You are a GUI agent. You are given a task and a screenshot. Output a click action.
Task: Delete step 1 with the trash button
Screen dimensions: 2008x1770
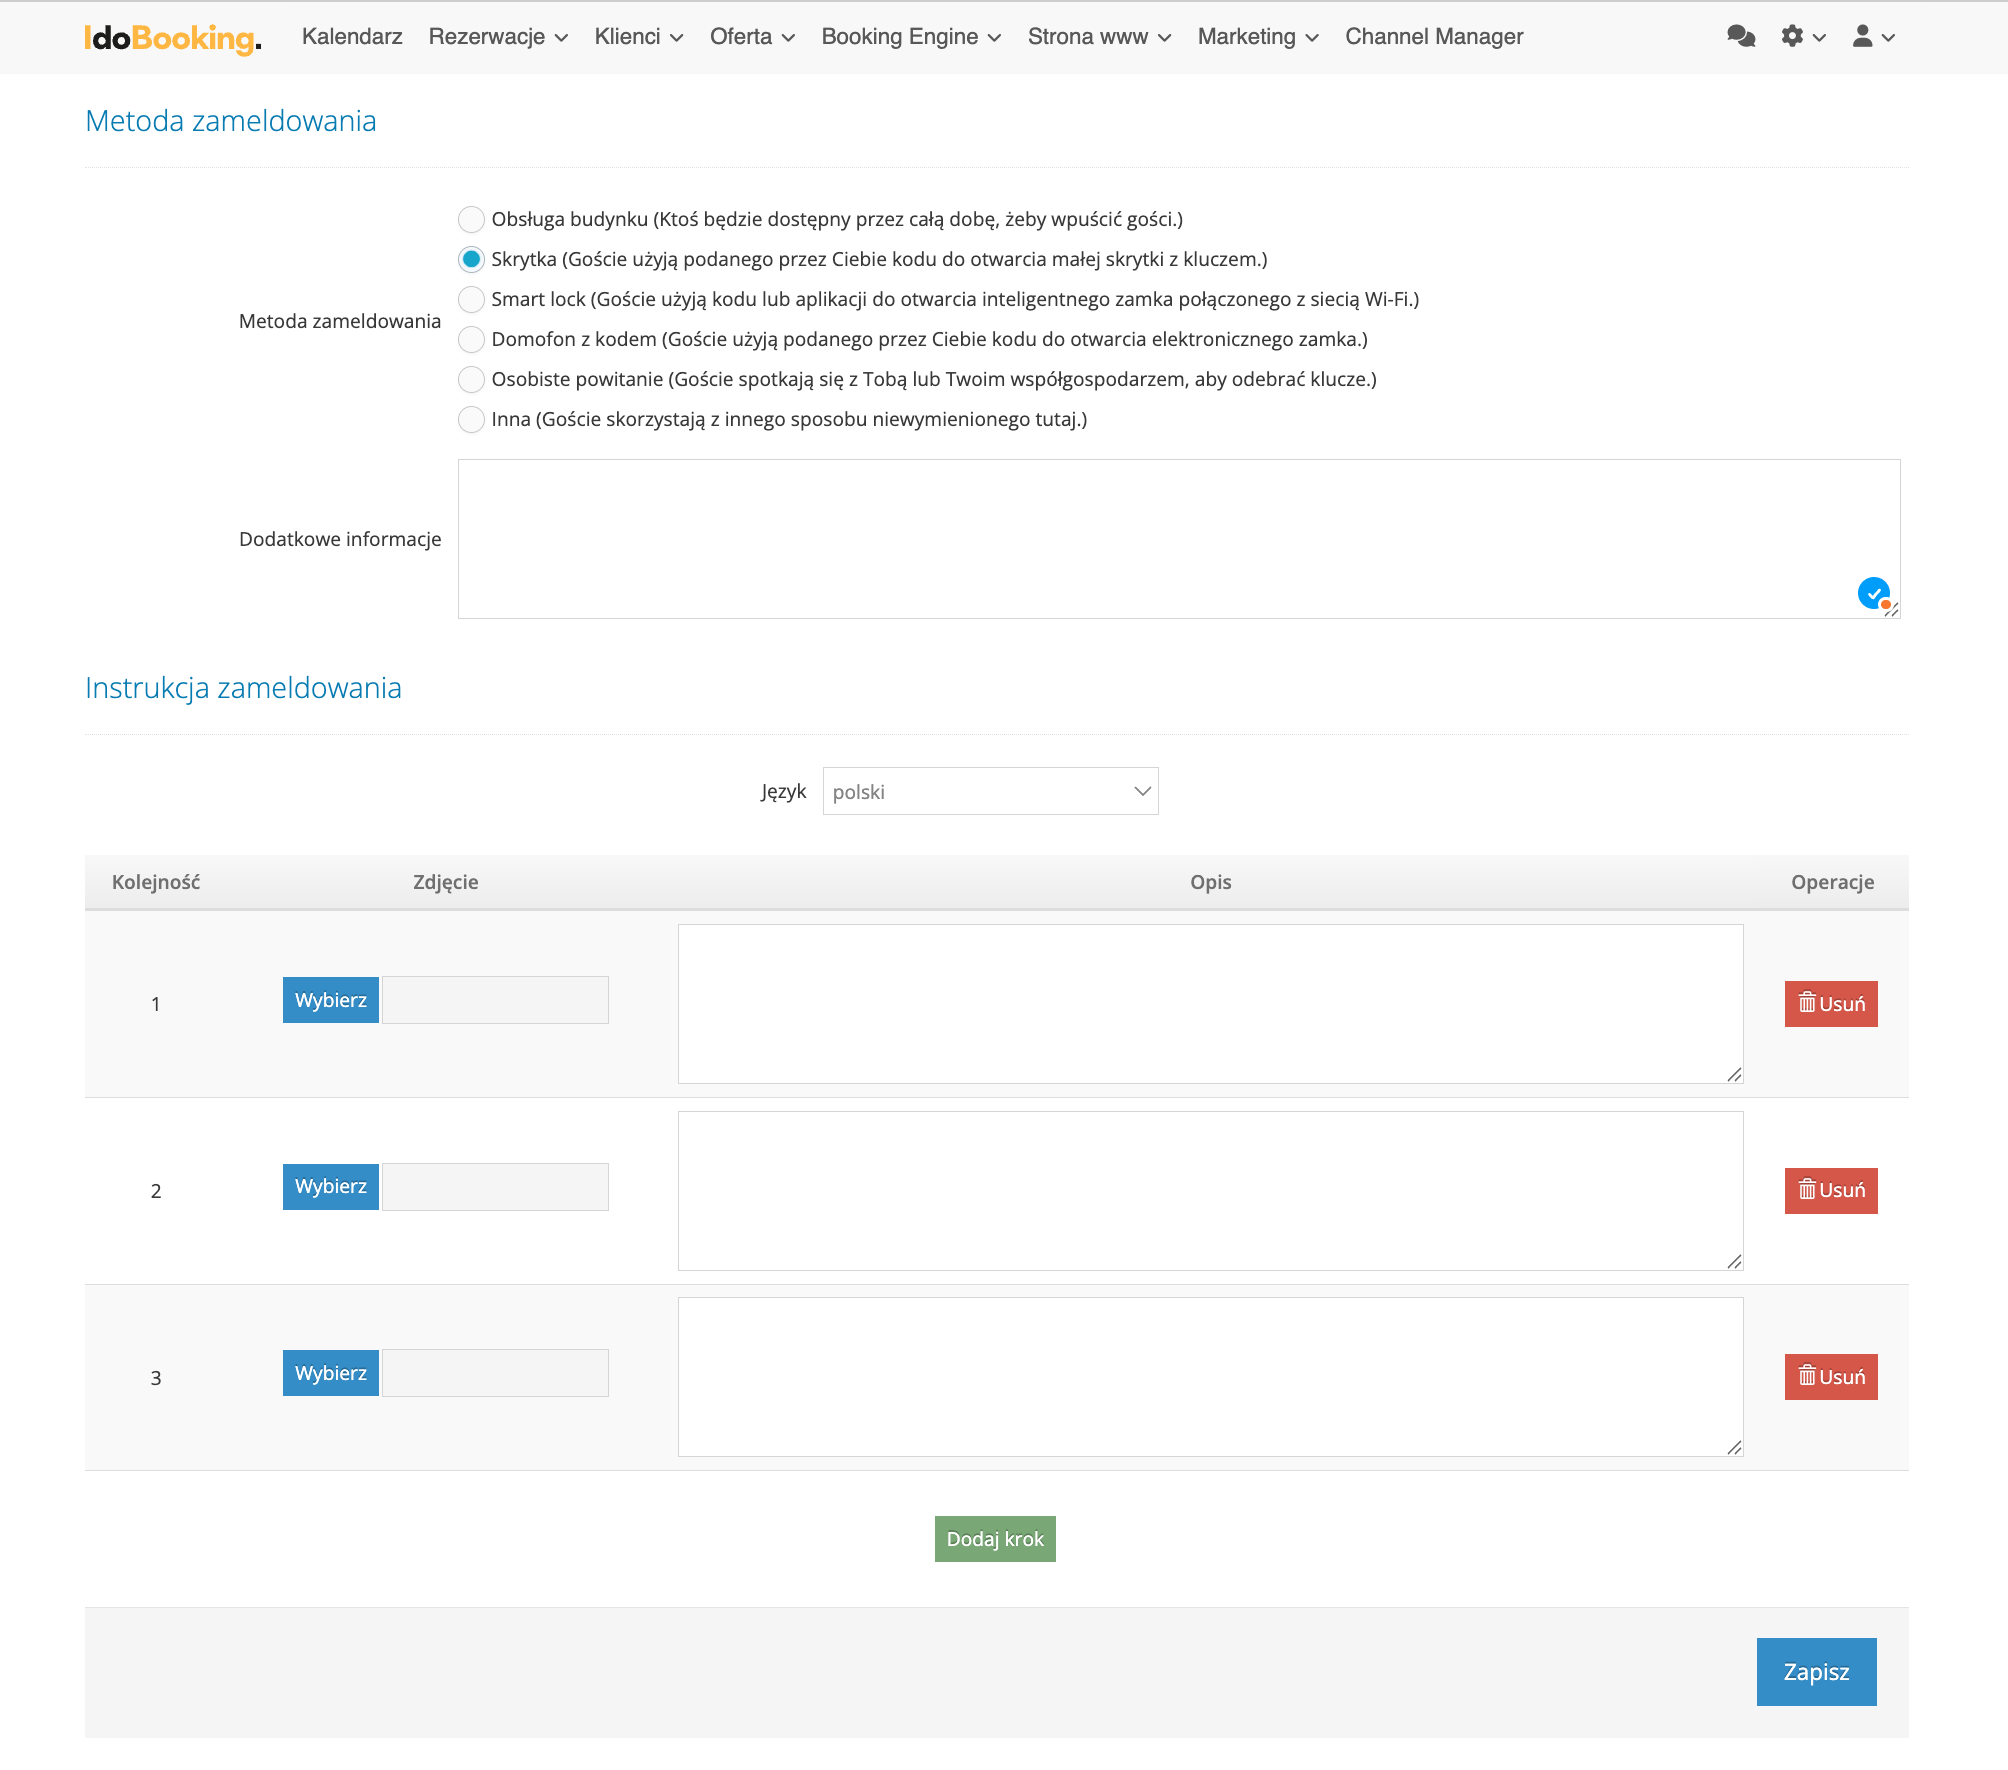(1830, 1004)
